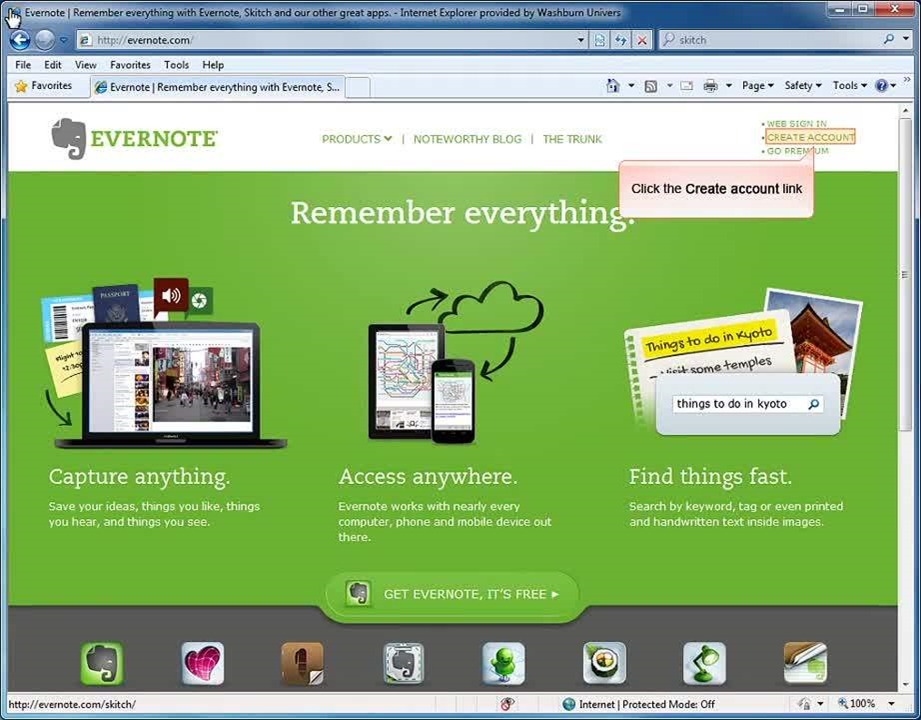Click the browser Forward arrow button

(x=45, y=40)
